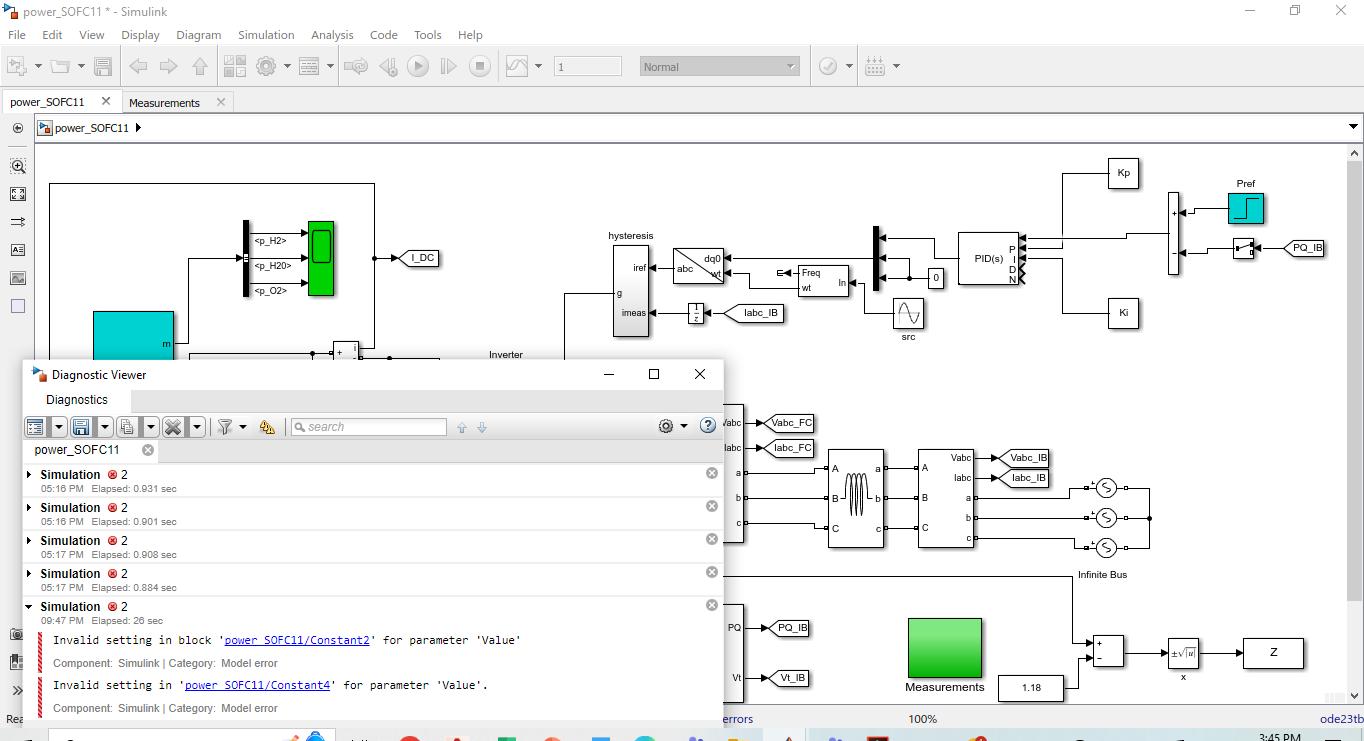The width and height of the screenshot is (1364, 741).
Task: Select the Zoom tool in the left palette
Action: pos(18,166)
